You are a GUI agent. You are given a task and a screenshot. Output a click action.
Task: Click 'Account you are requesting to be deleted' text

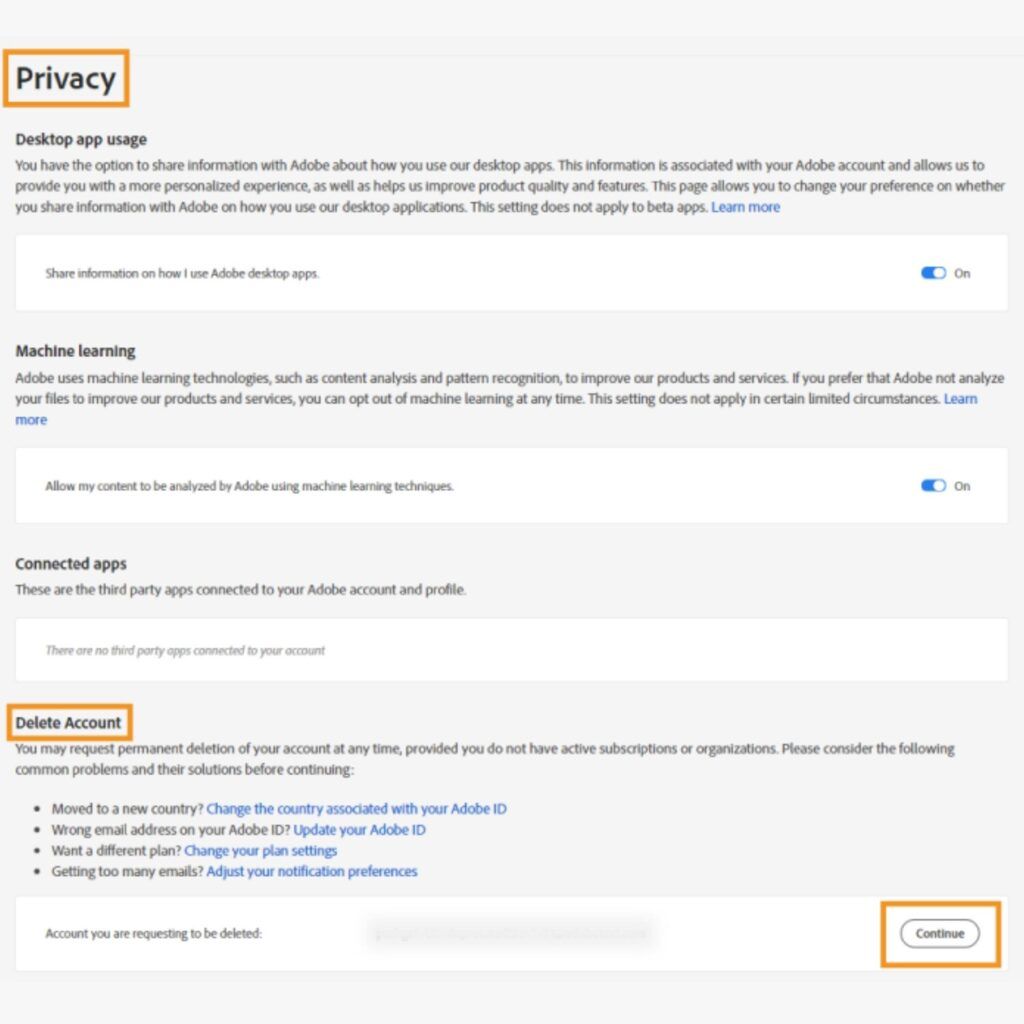pos(153,933)
